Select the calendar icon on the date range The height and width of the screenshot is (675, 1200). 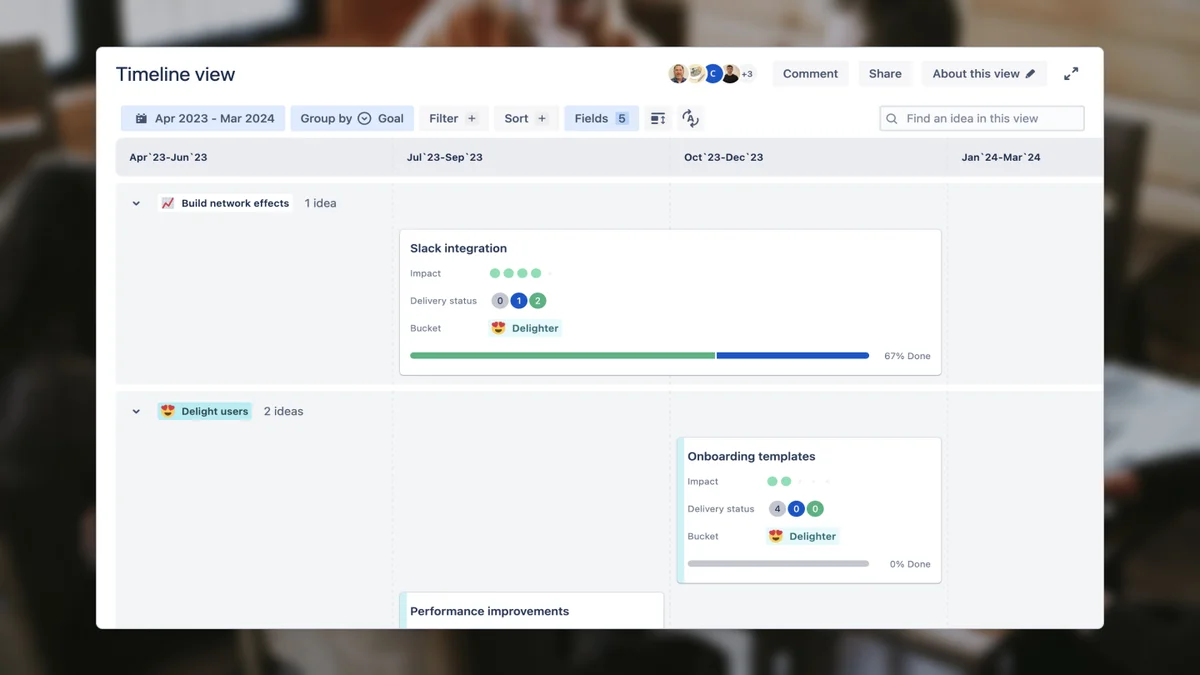point(141,118)
